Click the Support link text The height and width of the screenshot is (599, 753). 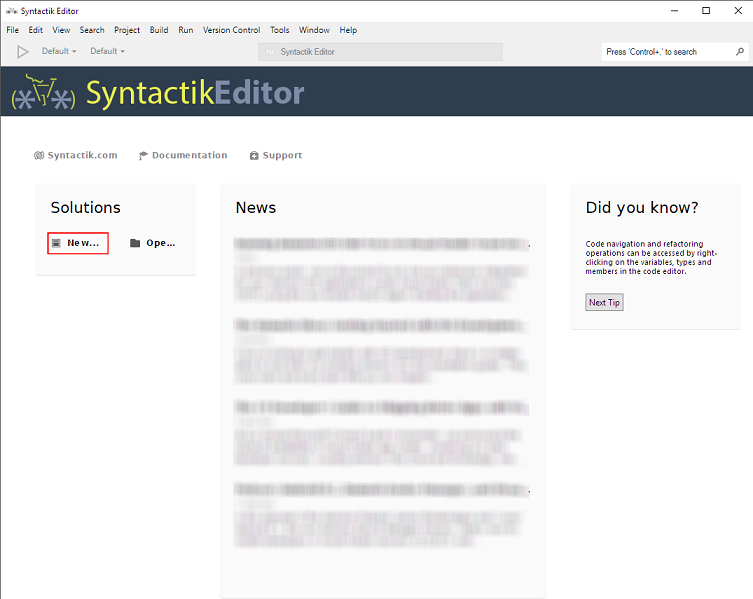(282, 156)
